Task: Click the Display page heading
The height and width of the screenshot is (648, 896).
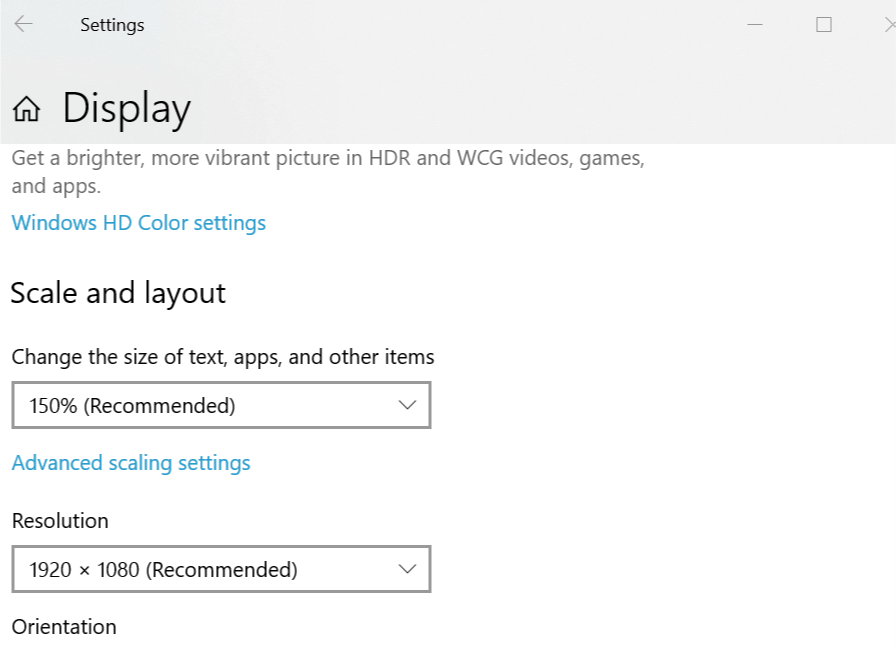Action: 126,109
